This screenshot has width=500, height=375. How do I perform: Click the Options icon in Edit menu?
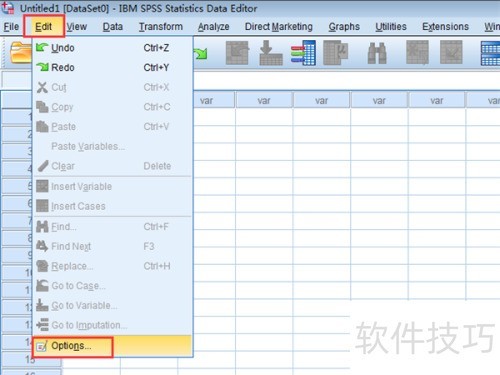click(42, 347)
